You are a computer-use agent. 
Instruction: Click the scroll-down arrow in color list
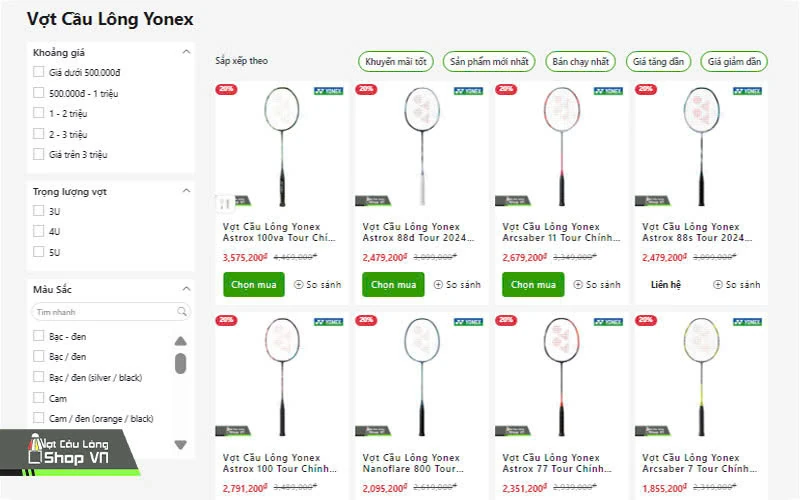180,444
